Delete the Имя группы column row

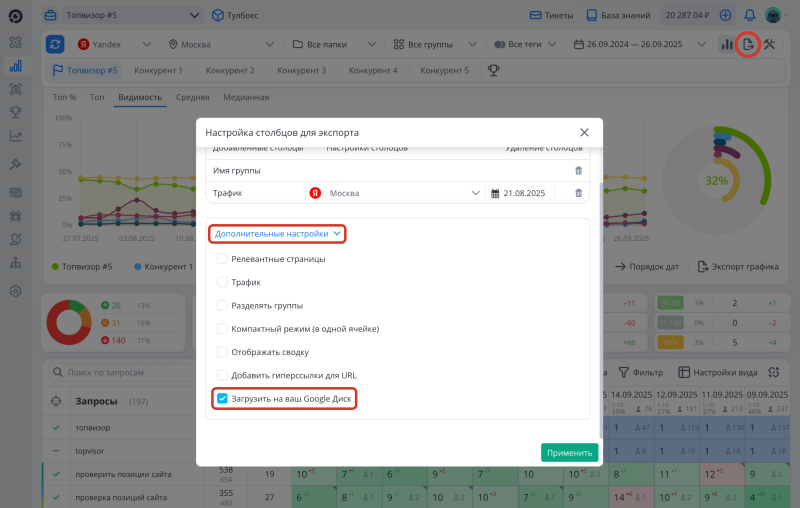(x=578, y=171)
